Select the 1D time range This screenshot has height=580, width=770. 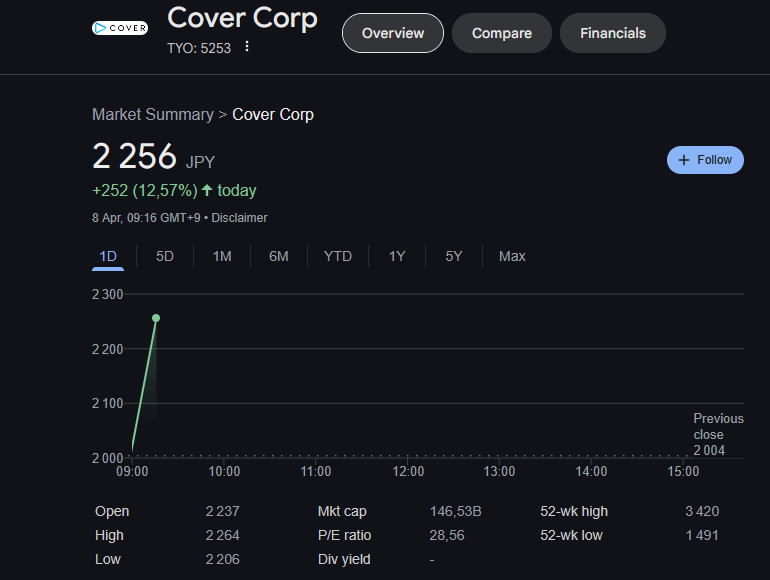(108, 256)
